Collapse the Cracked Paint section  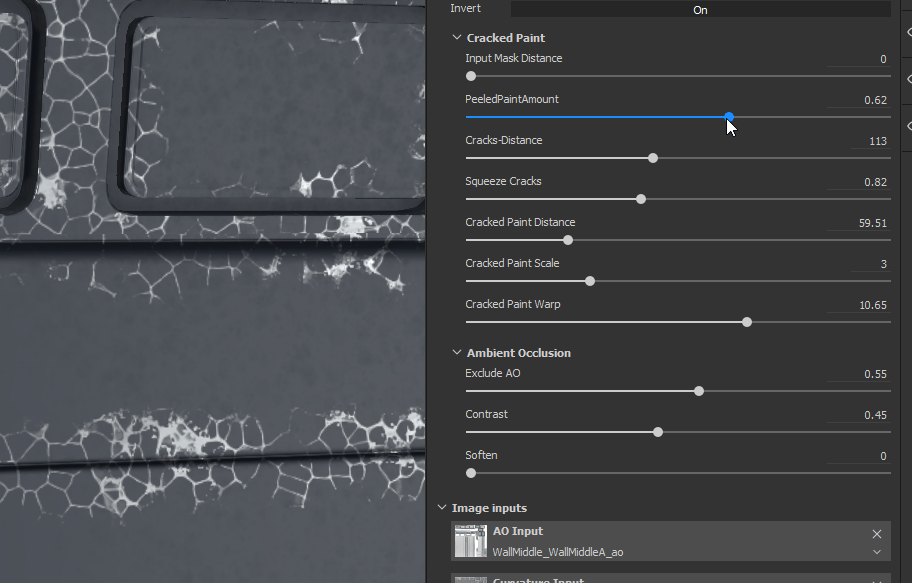(x=457, y=38)
